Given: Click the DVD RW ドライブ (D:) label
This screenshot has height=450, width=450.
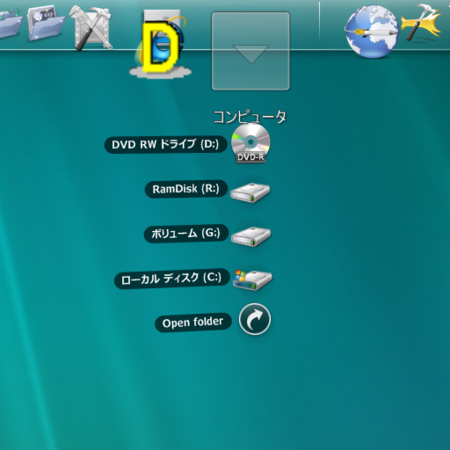Looking at the screenshot, I should tap(166, 145).
